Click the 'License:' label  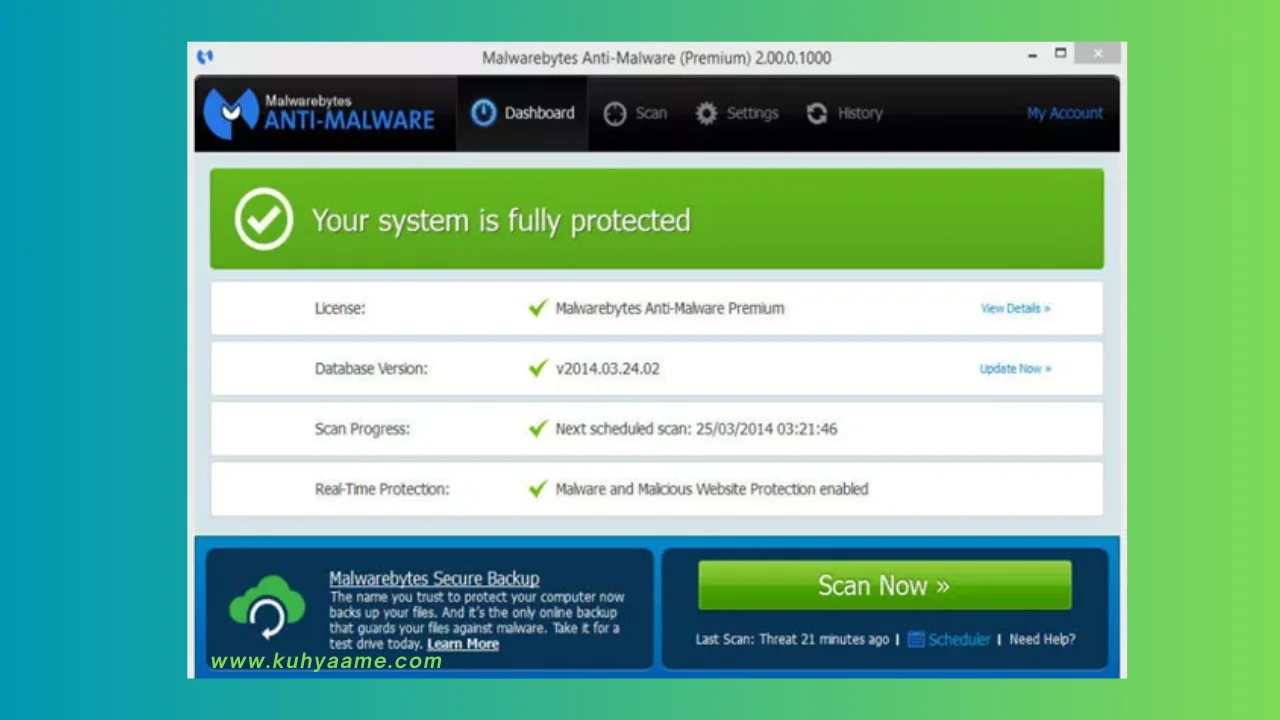pos(340,308)
